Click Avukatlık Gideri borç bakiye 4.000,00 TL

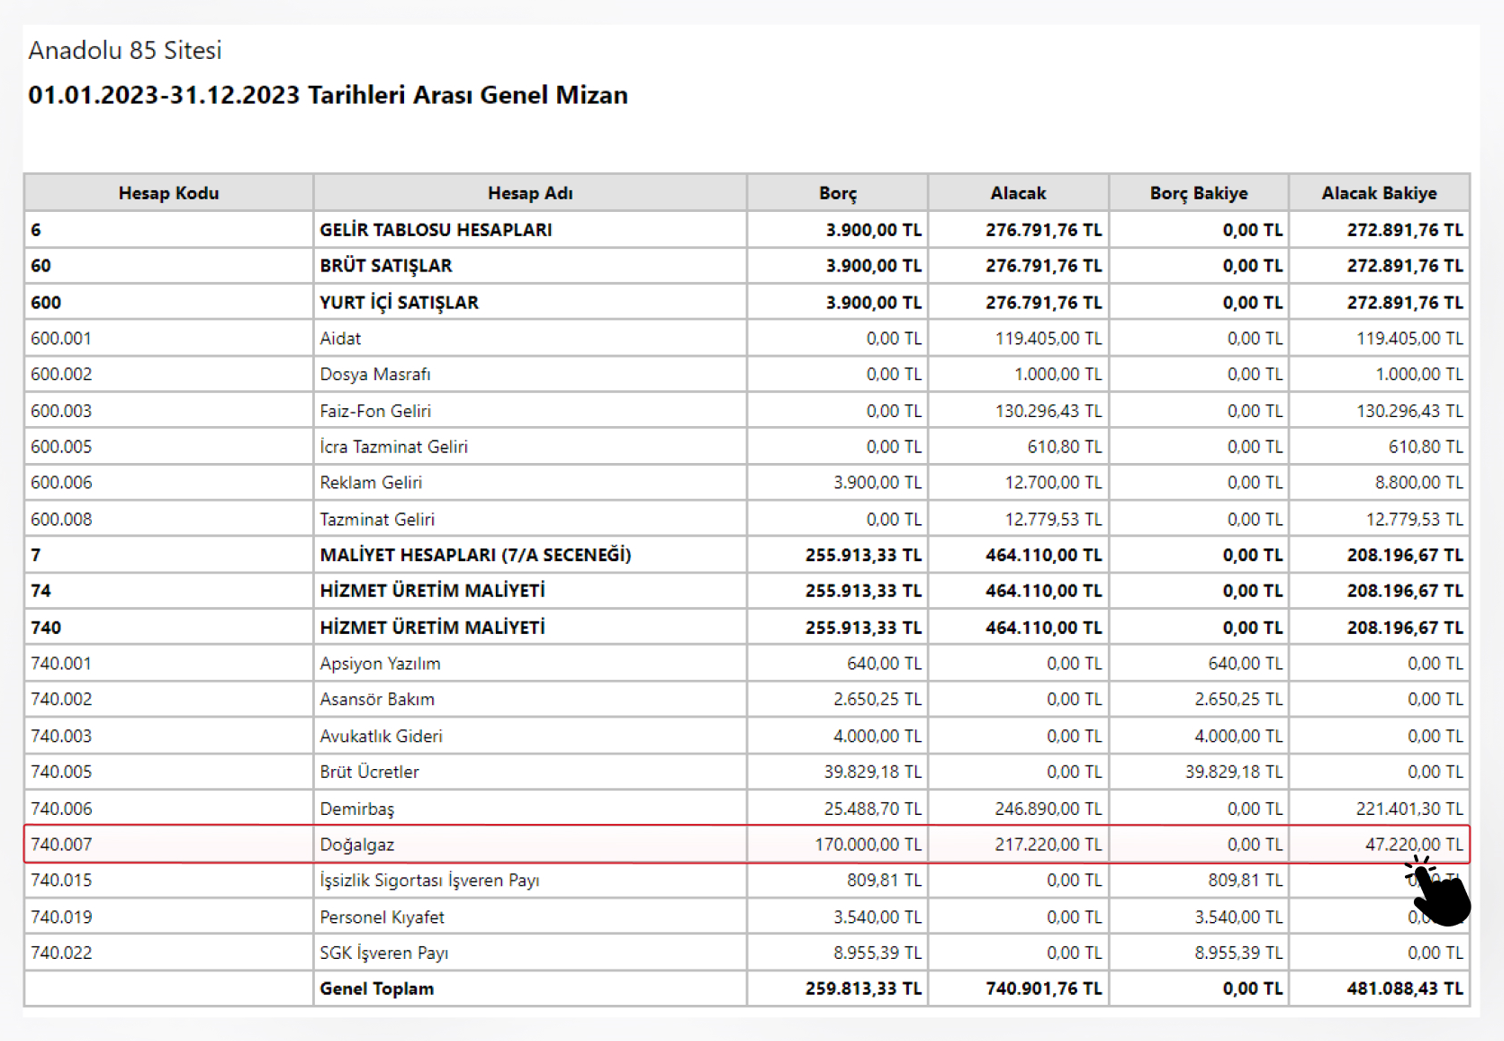pos(1238,736)
